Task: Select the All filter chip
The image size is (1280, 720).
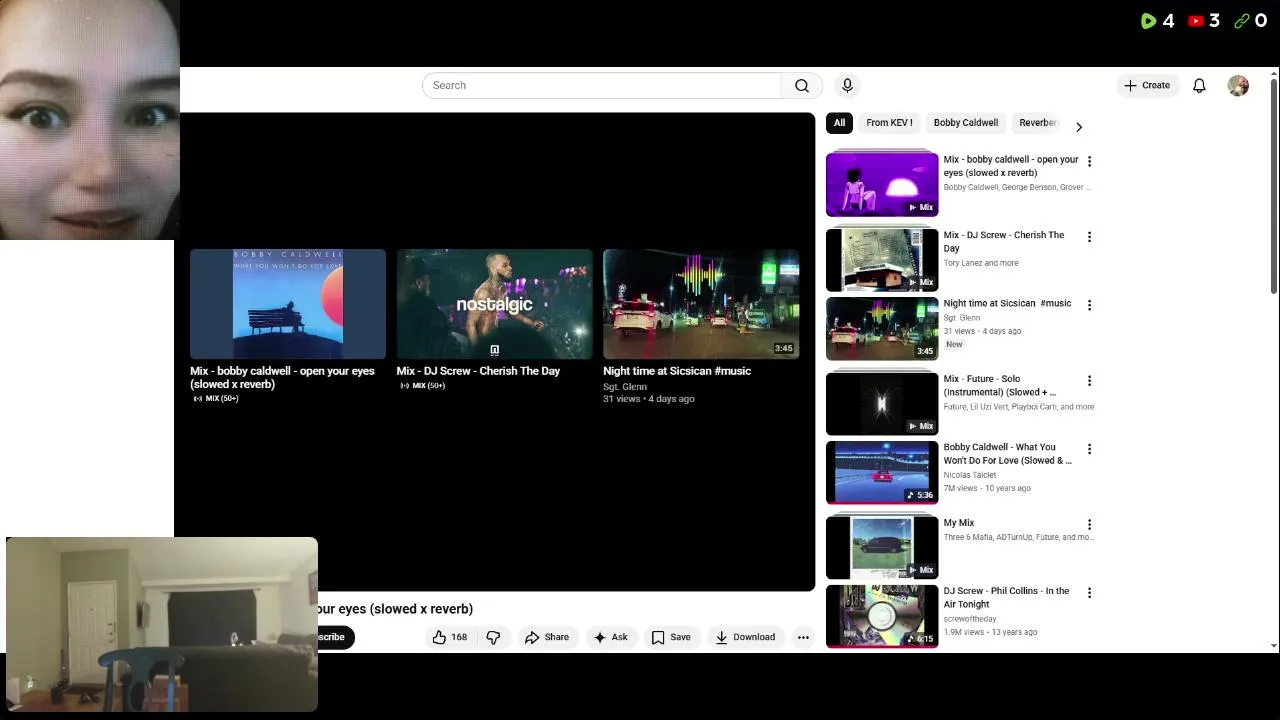Action: click(x=839, y=123)
